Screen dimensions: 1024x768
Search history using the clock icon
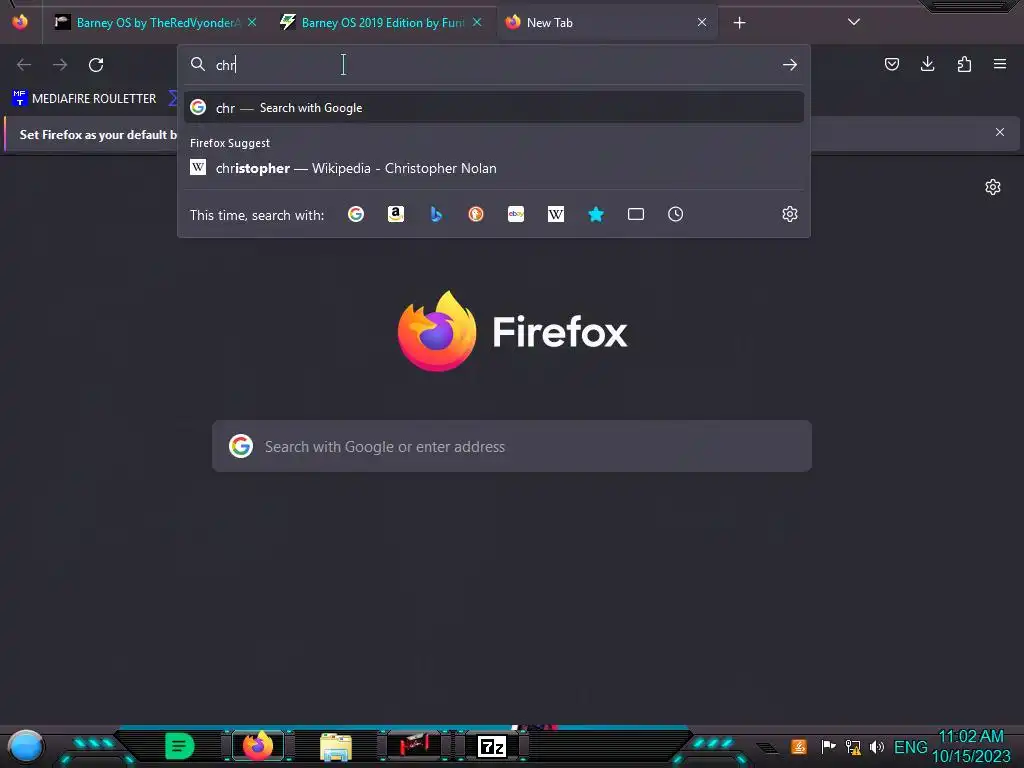tap(676, 214)
